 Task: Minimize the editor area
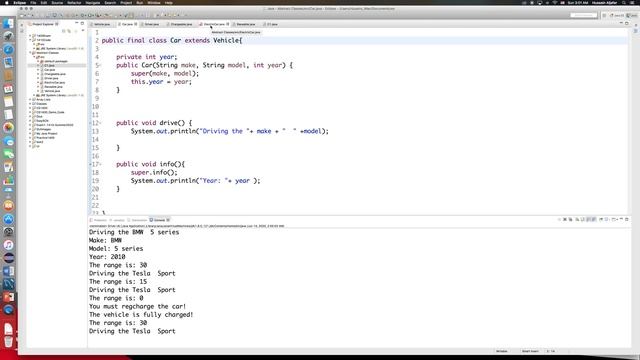(x=621, y=24)
